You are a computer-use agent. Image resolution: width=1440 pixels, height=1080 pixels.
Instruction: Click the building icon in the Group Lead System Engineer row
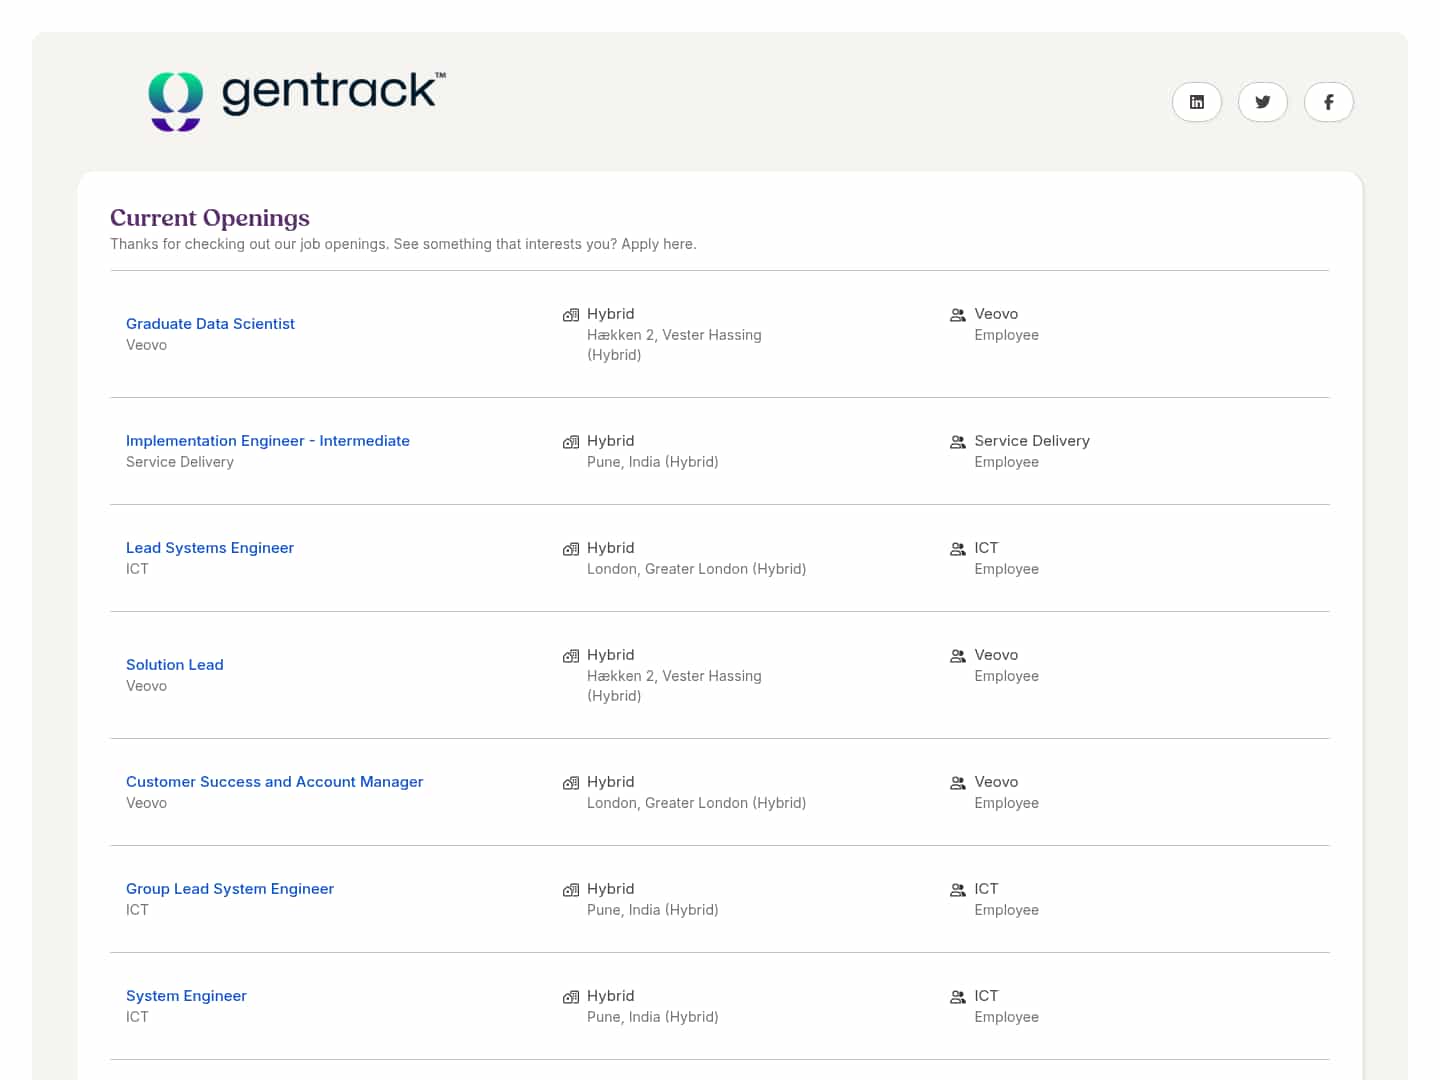tap(571, 890)
